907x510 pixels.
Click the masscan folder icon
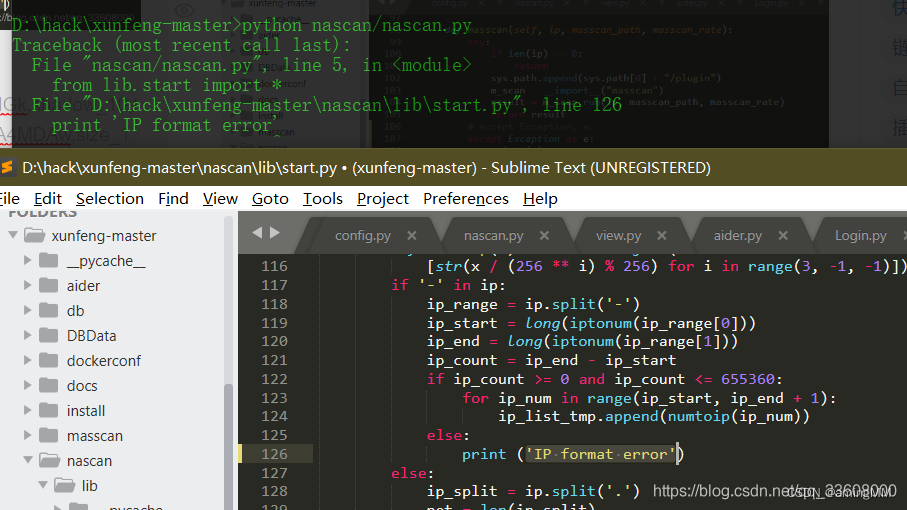49,435
